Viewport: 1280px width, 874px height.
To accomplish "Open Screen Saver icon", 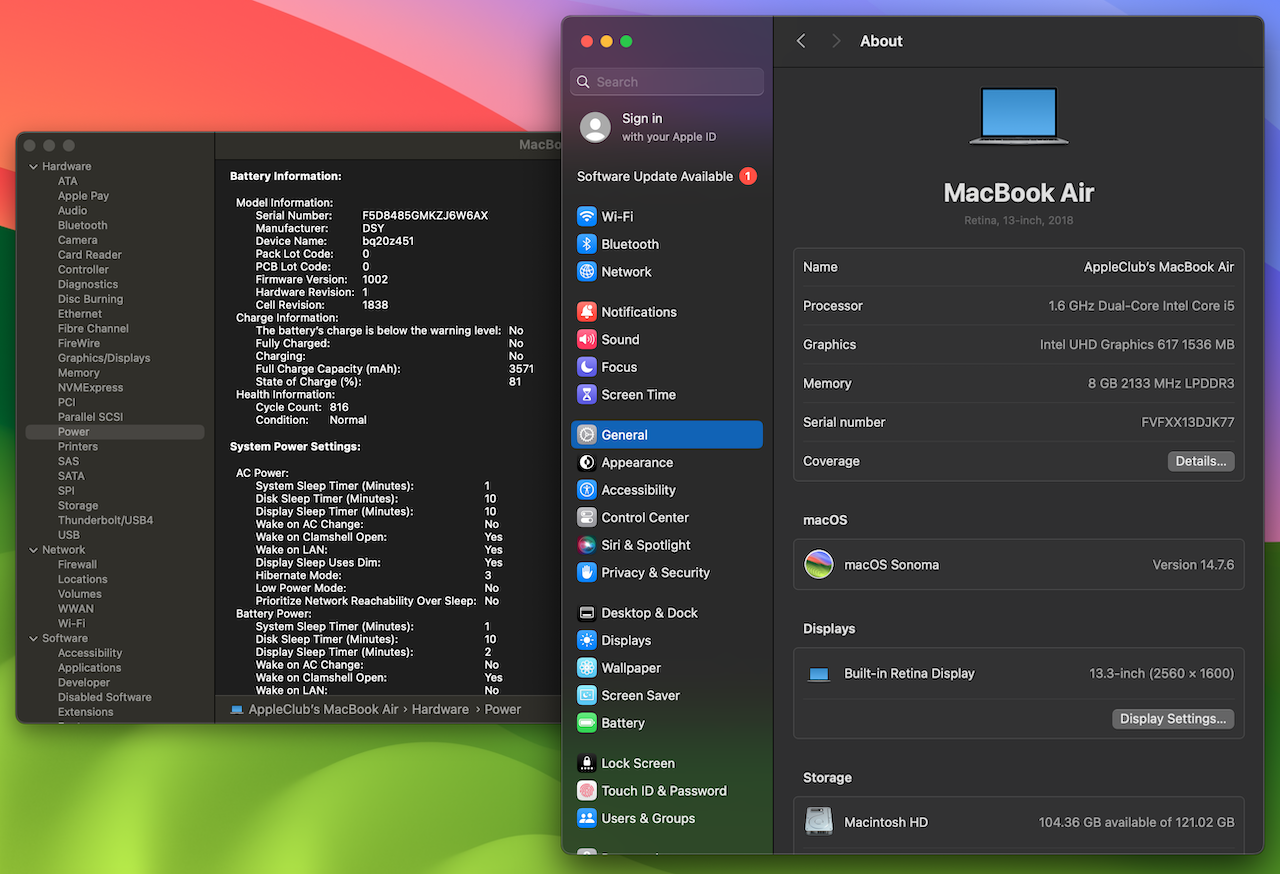I will point(587,696).
